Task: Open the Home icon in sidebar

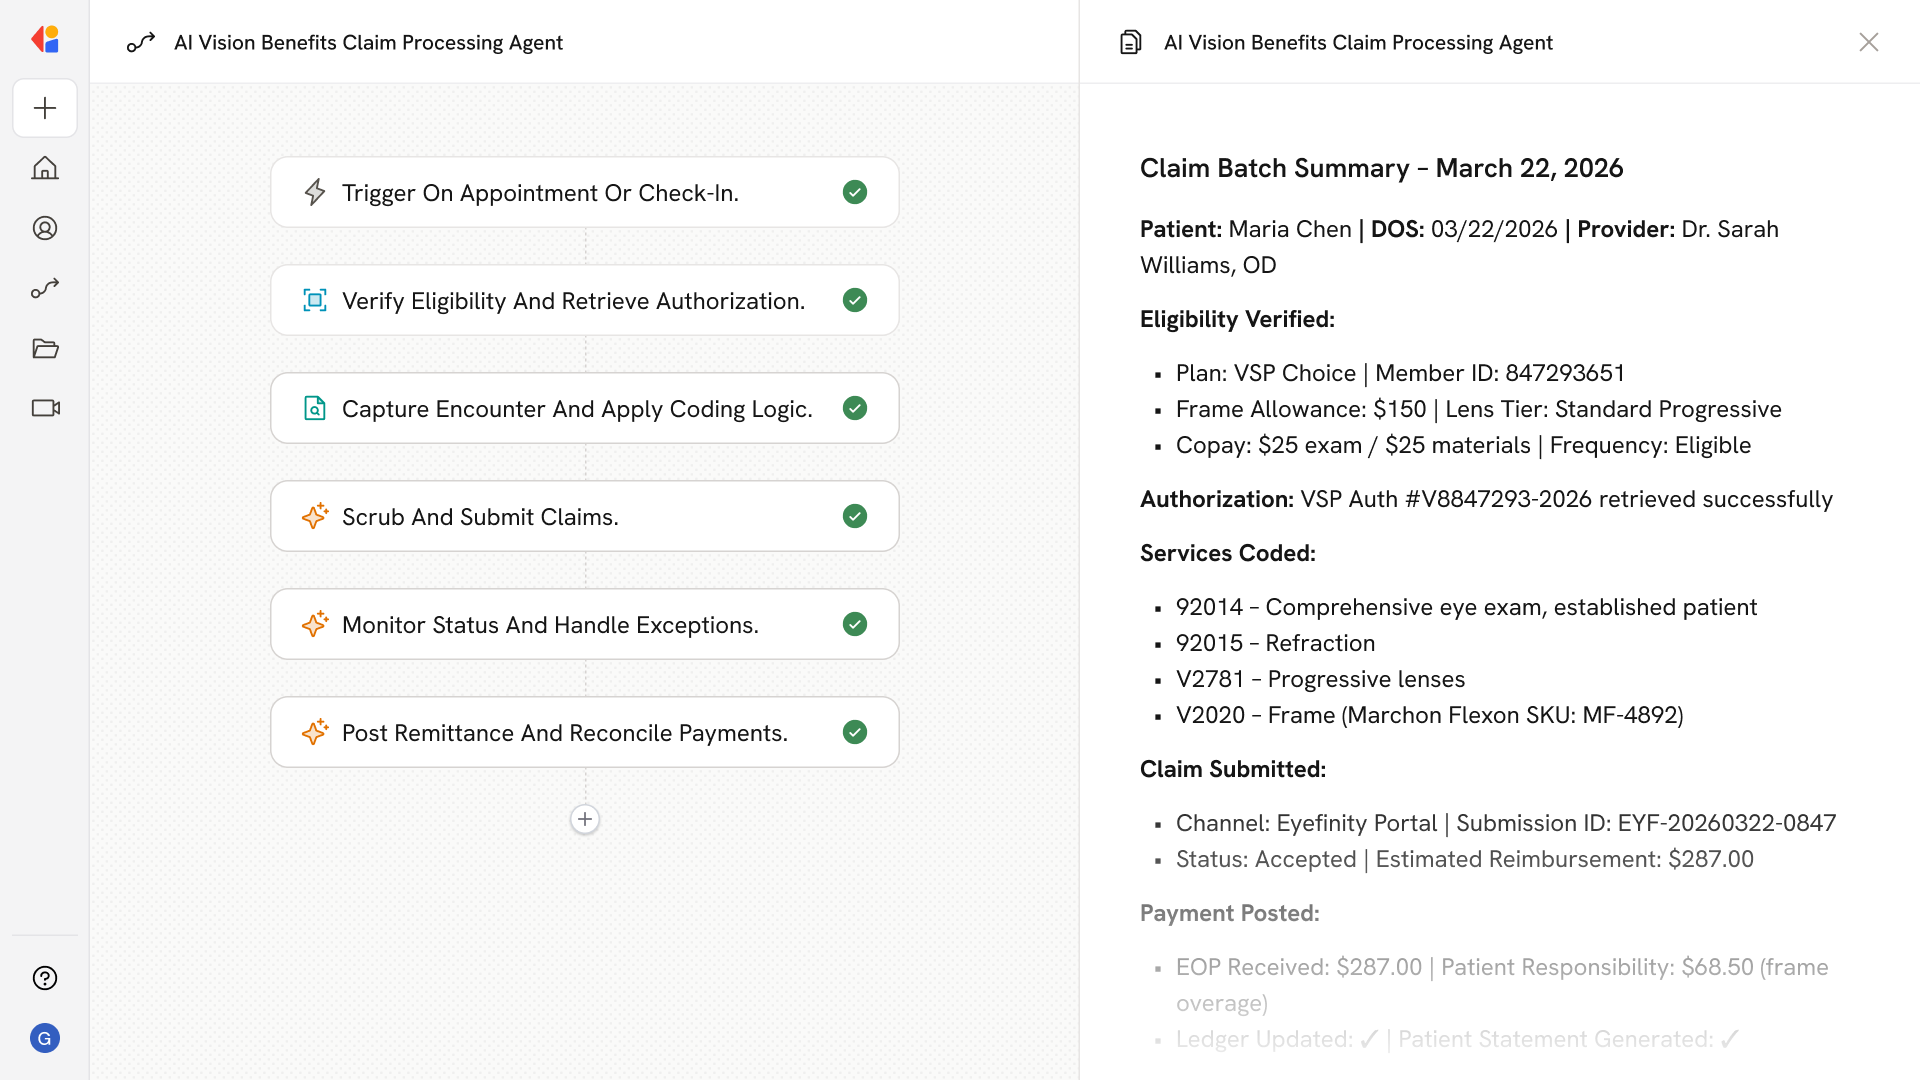Action: (45, 168)
